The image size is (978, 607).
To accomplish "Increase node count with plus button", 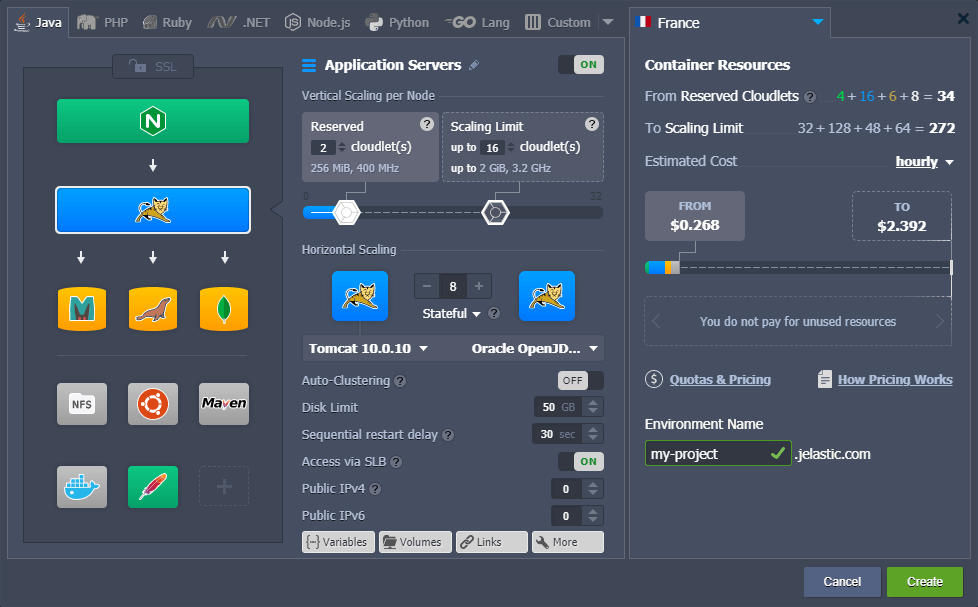I will pos(479,286).
